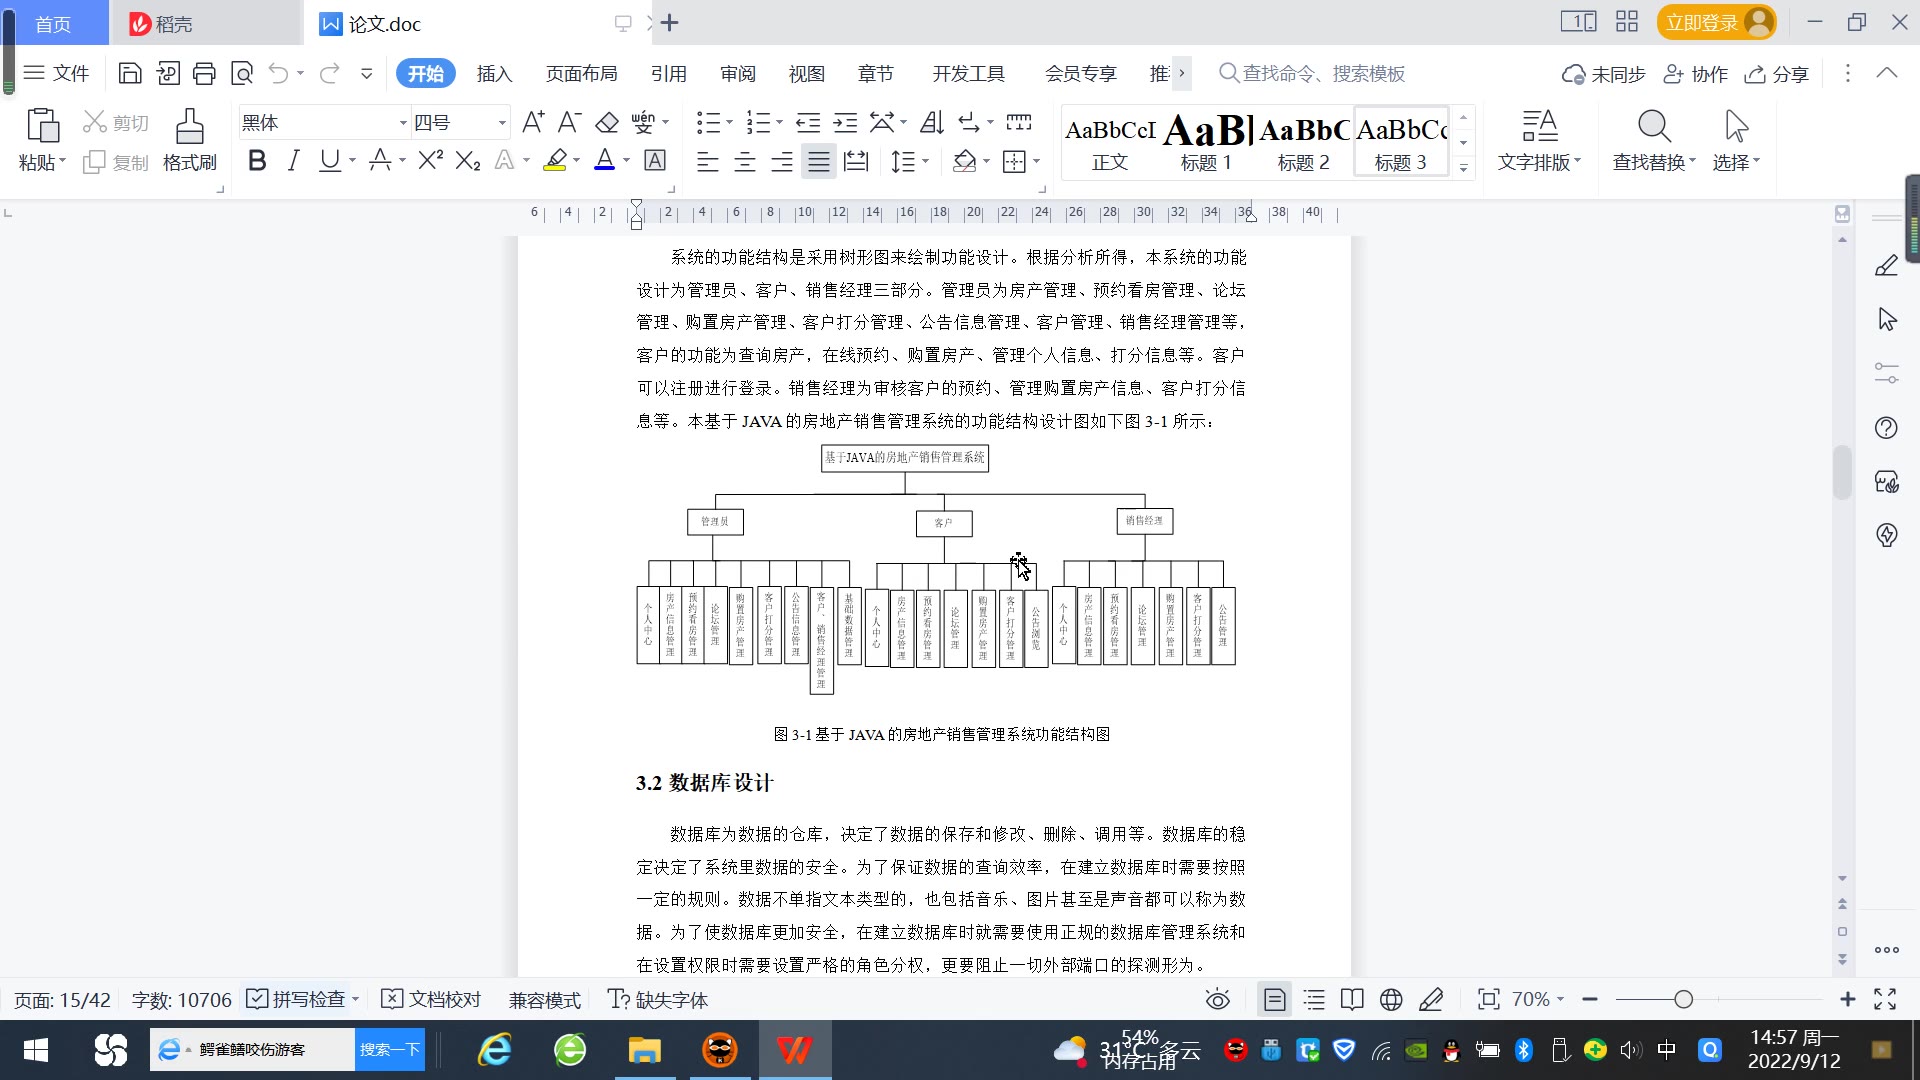Expand the zoom percentage dropdown

pos(1560,999)
